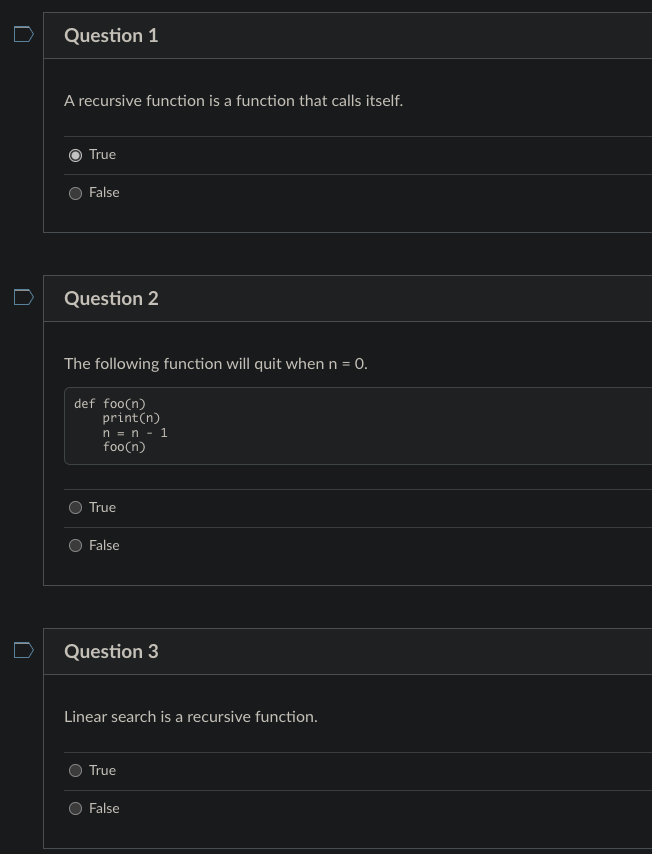Flag Question 1 with the bookmark icon
The height and width of the screenshot is (854, 652).
click(23, 34)
